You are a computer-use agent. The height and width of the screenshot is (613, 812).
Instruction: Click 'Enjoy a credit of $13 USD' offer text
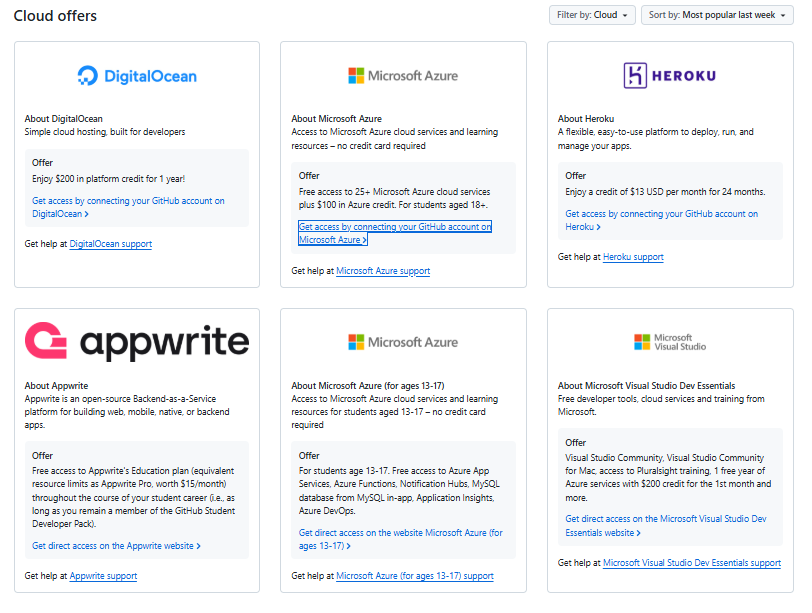click(x=665, y=192)
